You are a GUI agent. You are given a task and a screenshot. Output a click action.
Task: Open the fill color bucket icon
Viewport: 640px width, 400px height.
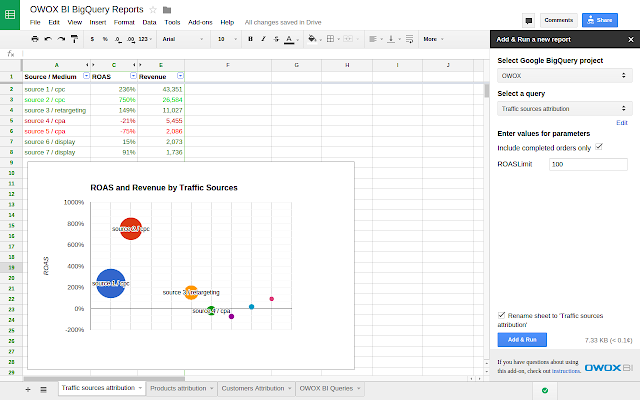pos(312,39)
